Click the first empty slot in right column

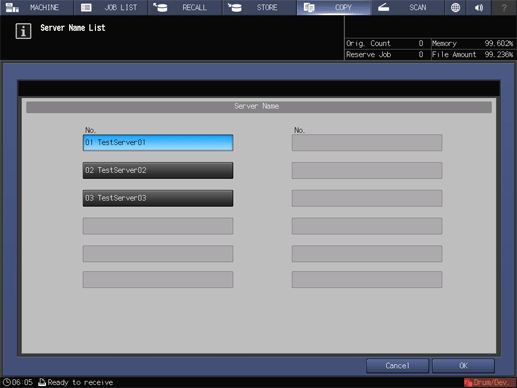(367, 143)
